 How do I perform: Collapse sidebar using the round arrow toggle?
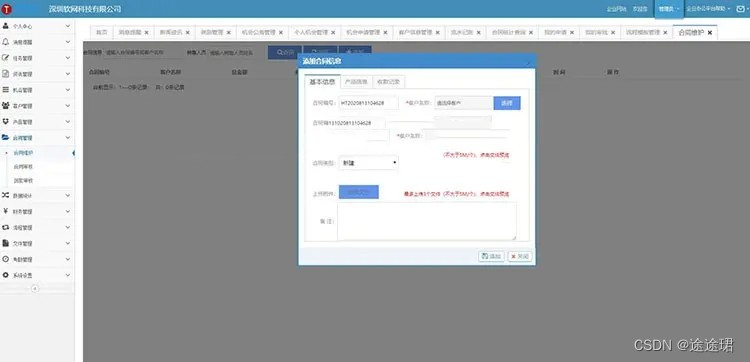click(35, 288)
